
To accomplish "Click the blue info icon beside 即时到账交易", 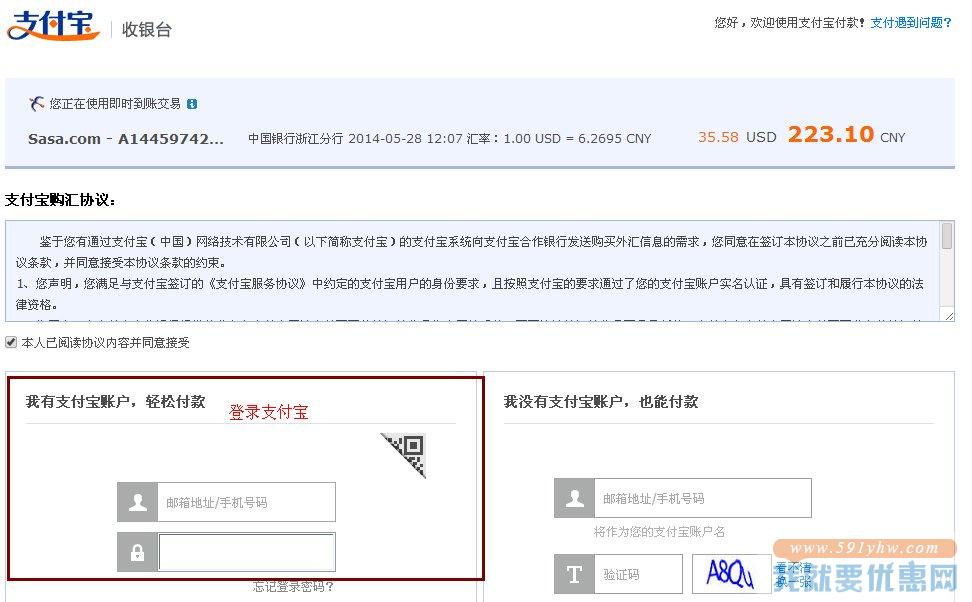I will (192, 104).
